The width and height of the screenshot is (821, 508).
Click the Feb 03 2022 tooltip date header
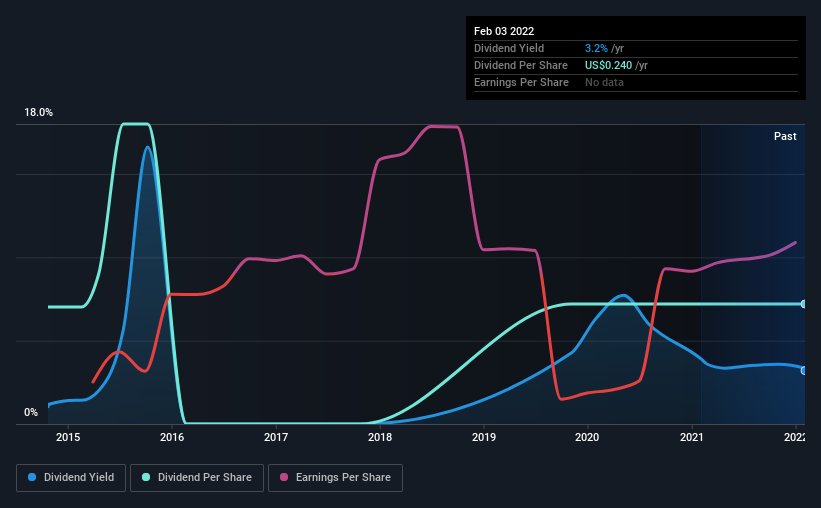pos(504,31)
